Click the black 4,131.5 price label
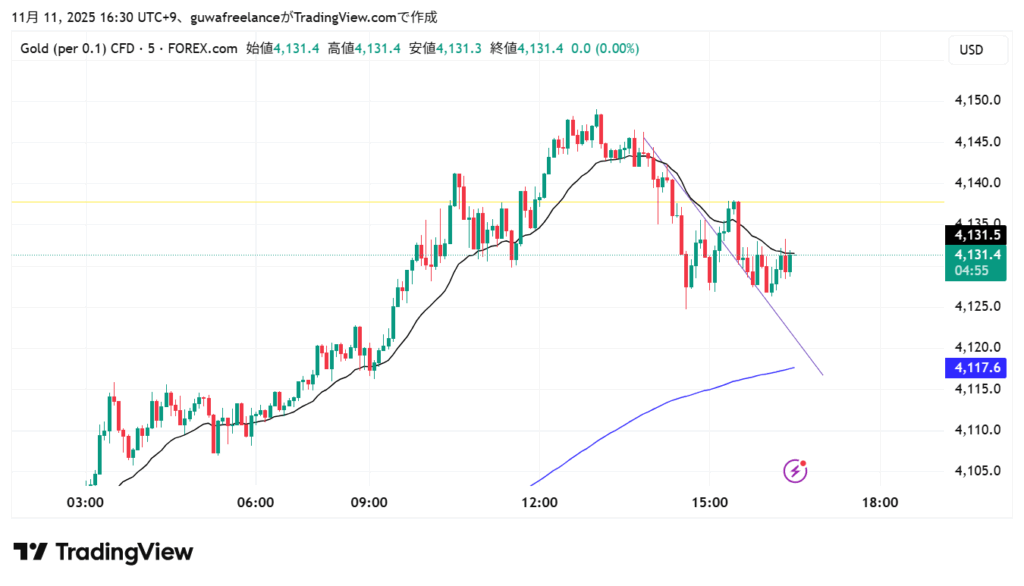The width and height of the screenshot is (1024, 586). point(974,236)
